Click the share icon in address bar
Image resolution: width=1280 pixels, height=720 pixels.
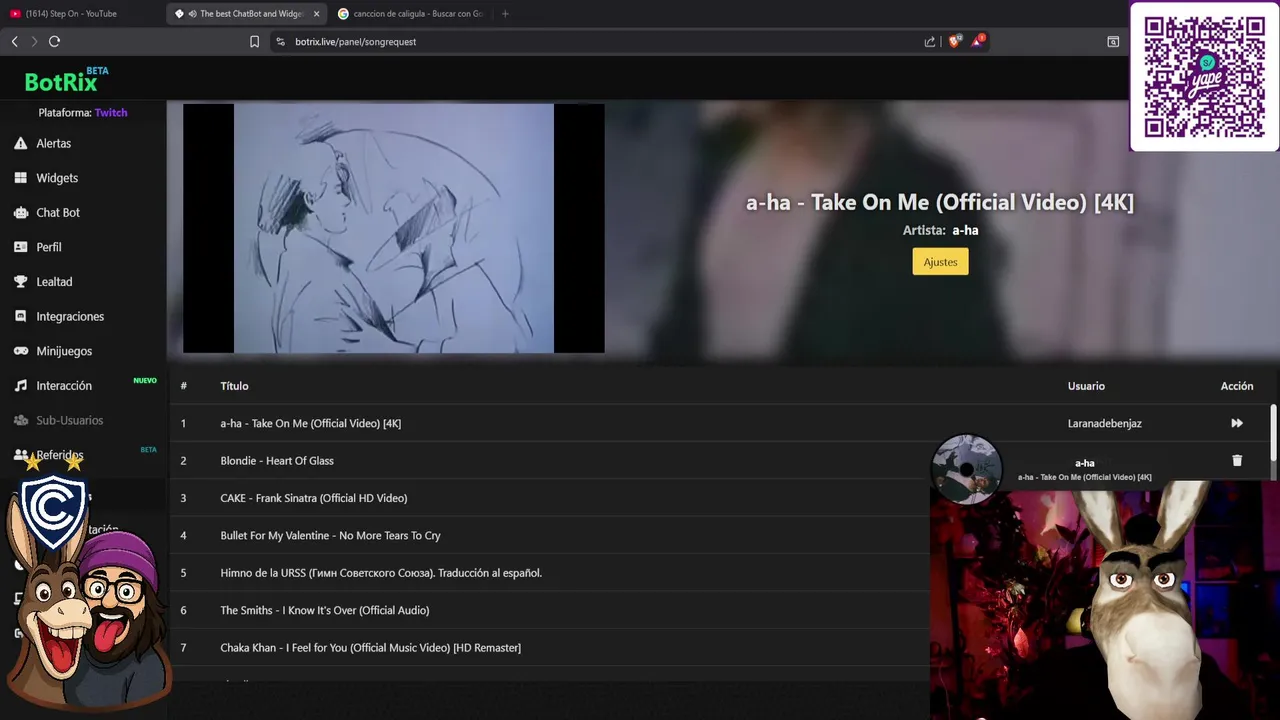(x=930, y=42)
